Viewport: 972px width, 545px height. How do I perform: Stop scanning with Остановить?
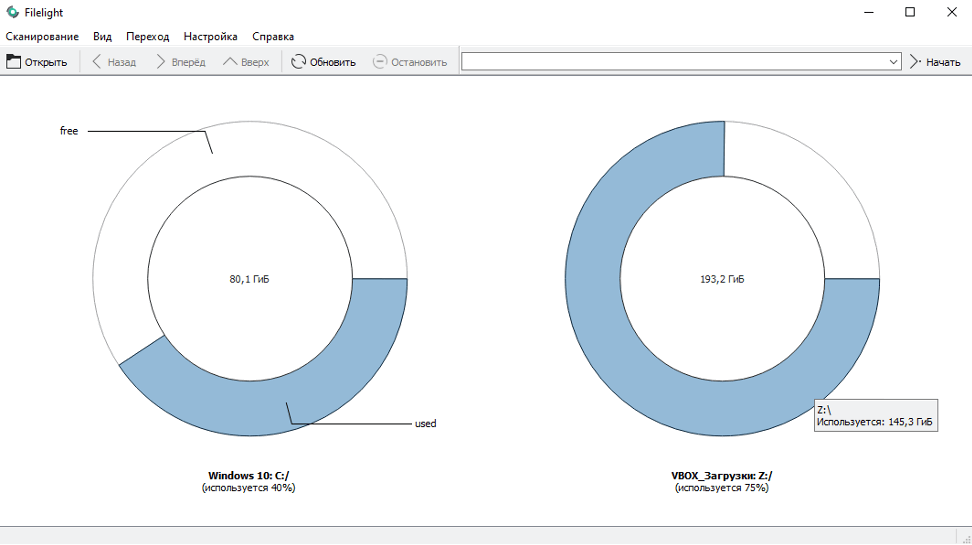(410, 62)
